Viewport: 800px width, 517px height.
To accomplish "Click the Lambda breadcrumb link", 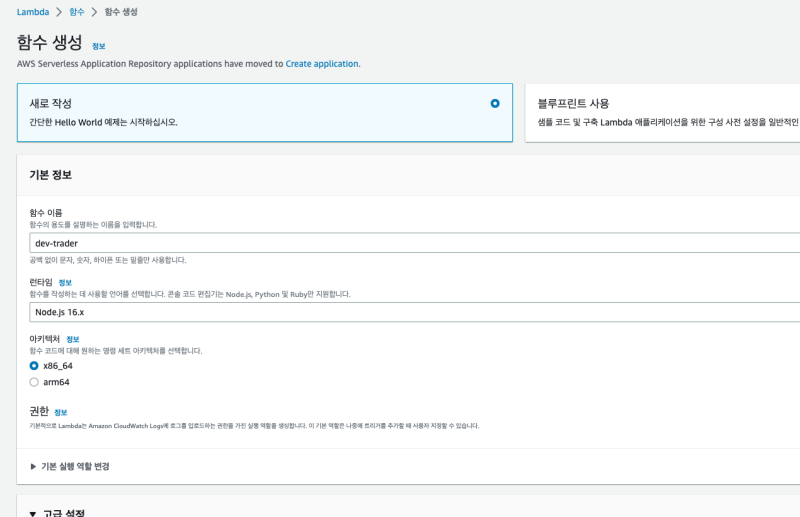I will click(33, 12).
